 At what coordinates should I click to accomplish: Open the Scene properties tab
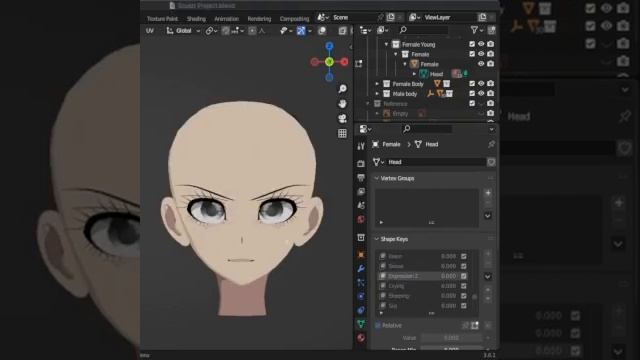point(361,205)
